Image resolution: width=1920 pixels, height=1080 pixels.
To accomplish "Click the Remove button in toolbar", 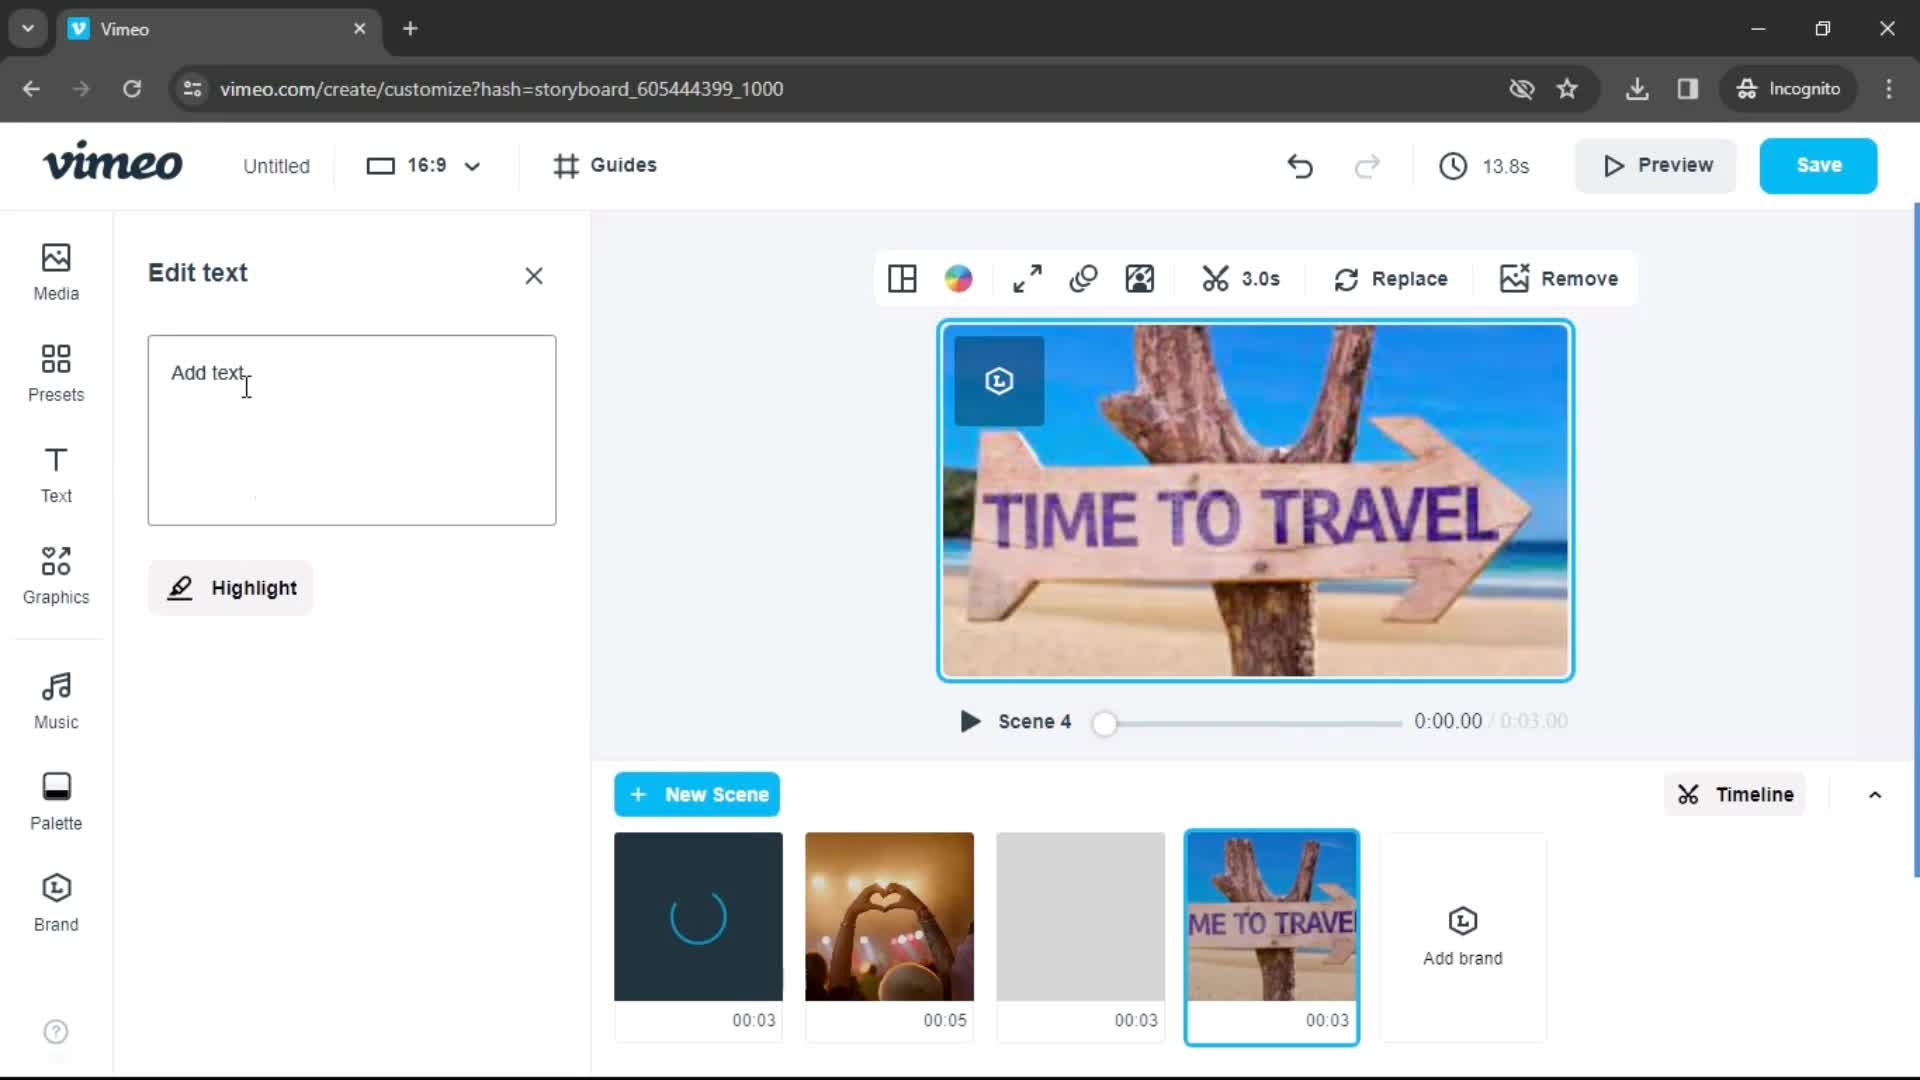I will (x=1563, y=278).
